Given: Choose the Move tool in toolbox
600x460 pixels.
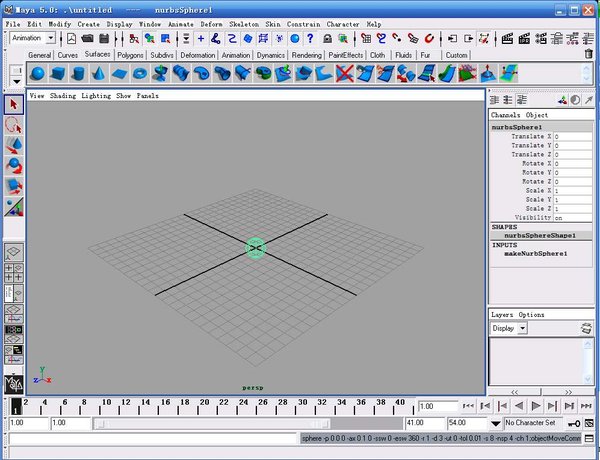Looking at the screenshot, I should [14, 146].
